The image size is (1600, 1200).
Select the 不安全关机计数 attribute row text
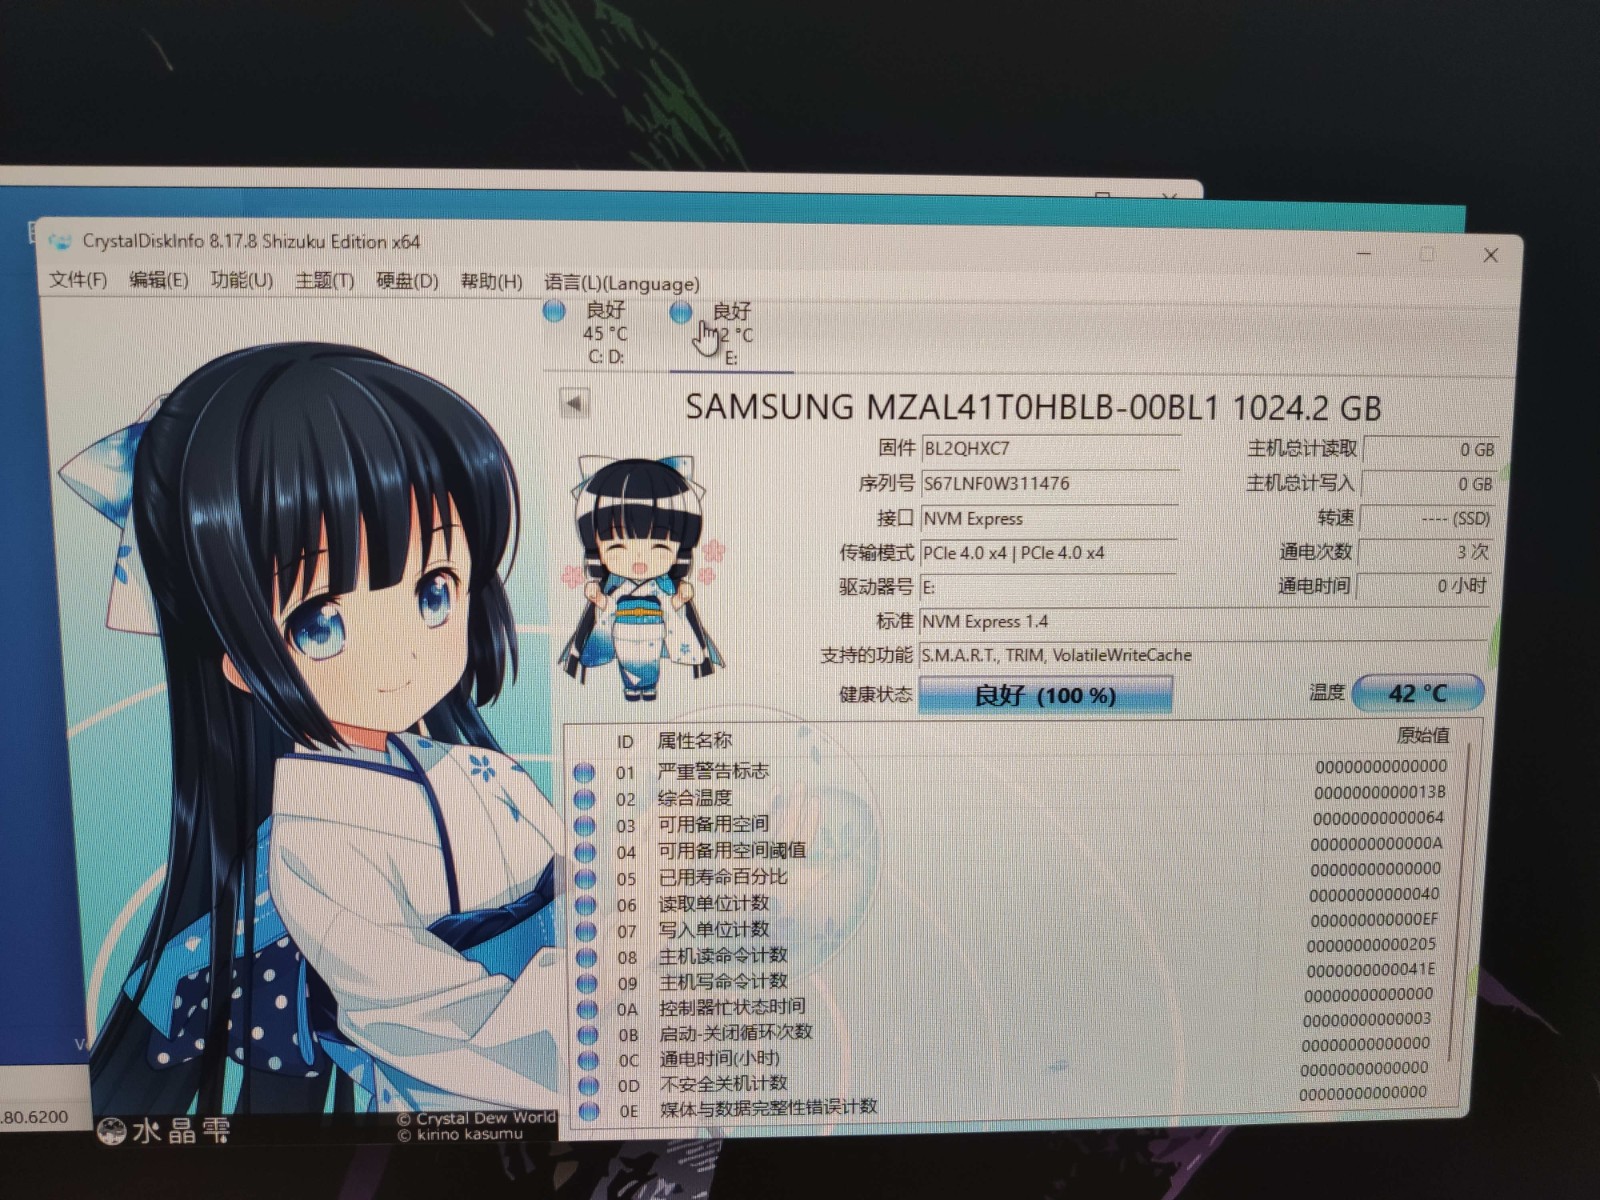[x=724, y=1083]
